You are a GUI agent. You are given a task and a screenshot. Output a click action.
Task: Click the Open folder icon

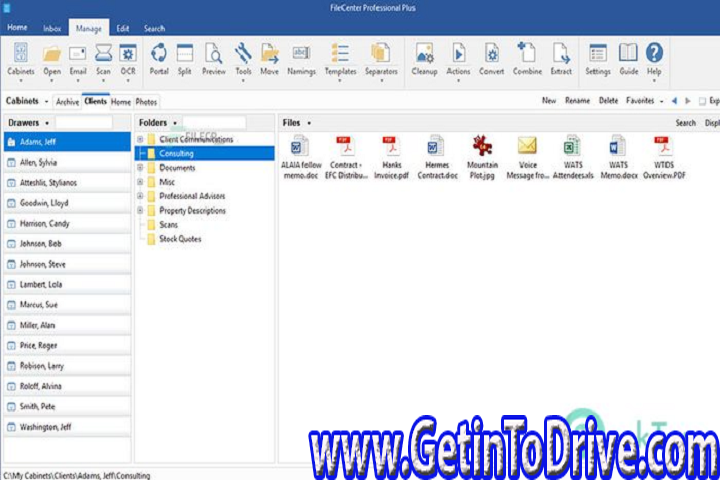(x=52, y=61)
